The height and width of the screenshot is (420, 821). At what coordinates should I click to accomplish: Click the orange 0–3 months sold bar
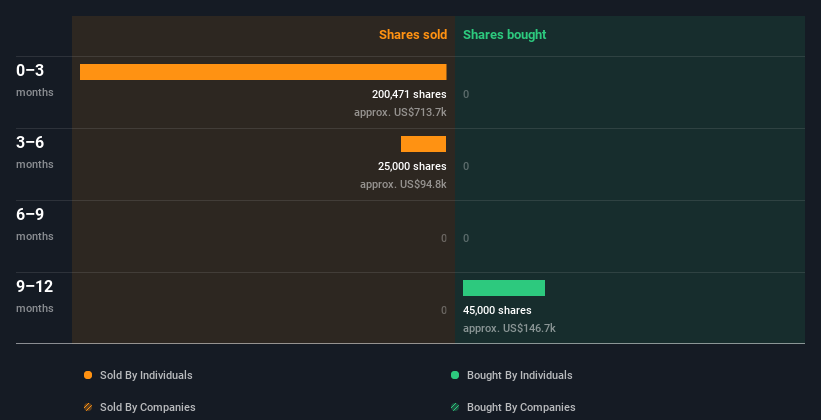coord(263,72)
